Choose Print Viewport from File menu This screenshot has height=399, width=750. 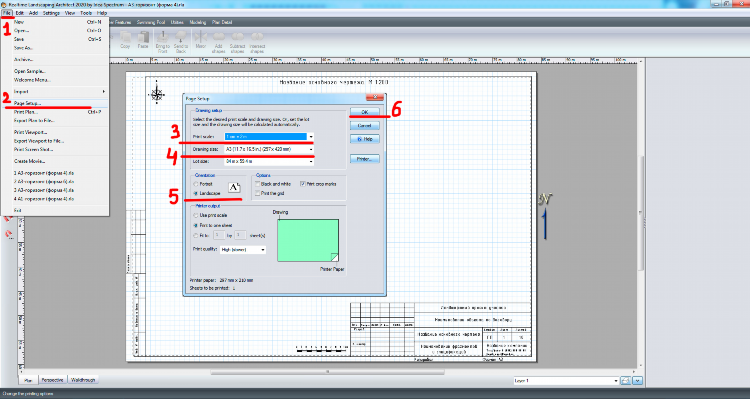tap(55, 132)
